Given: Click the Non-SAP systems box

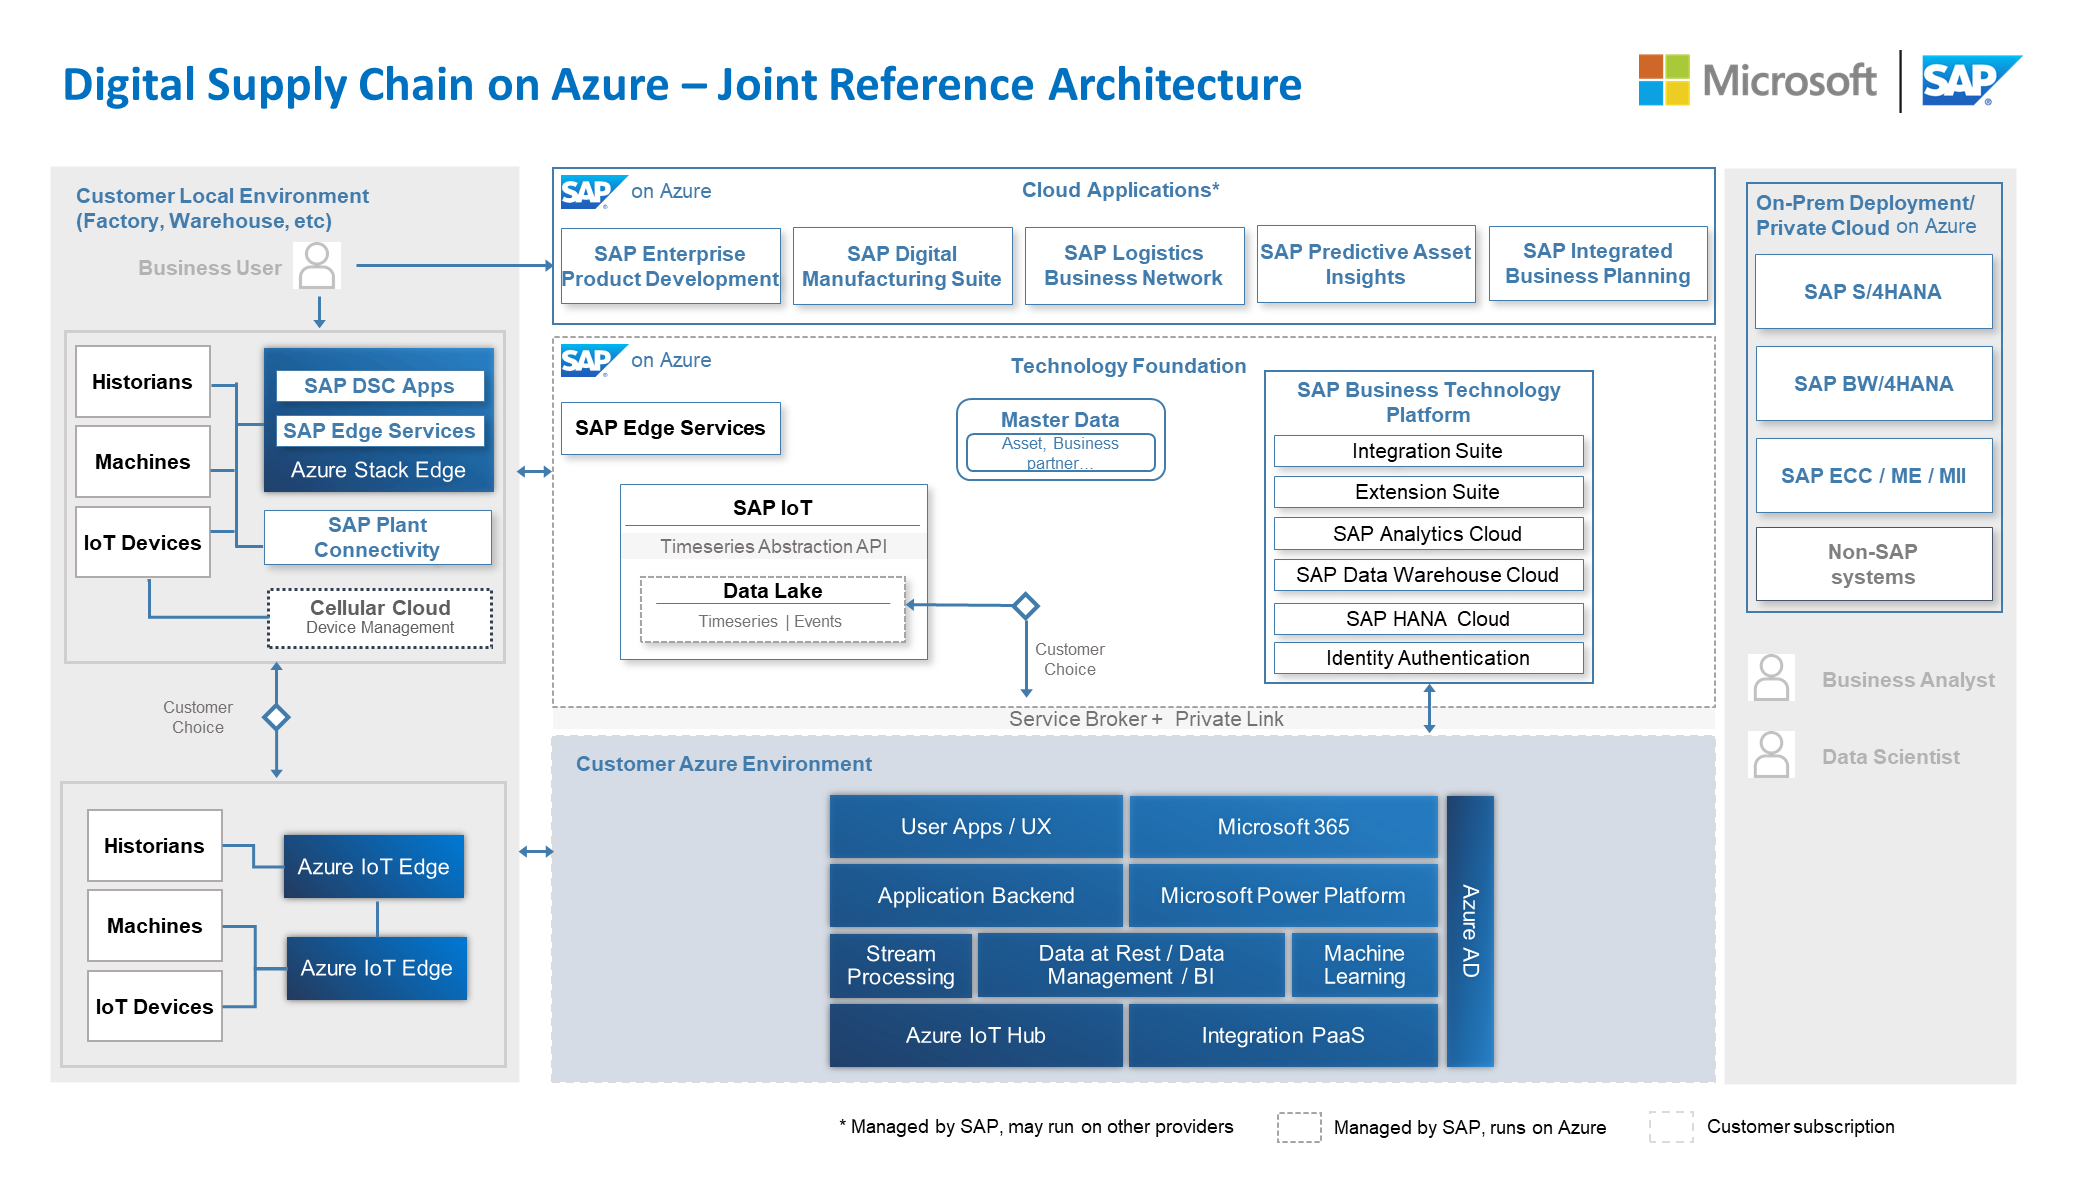Looking at the screenshot, I should [x=1873, y=564].
